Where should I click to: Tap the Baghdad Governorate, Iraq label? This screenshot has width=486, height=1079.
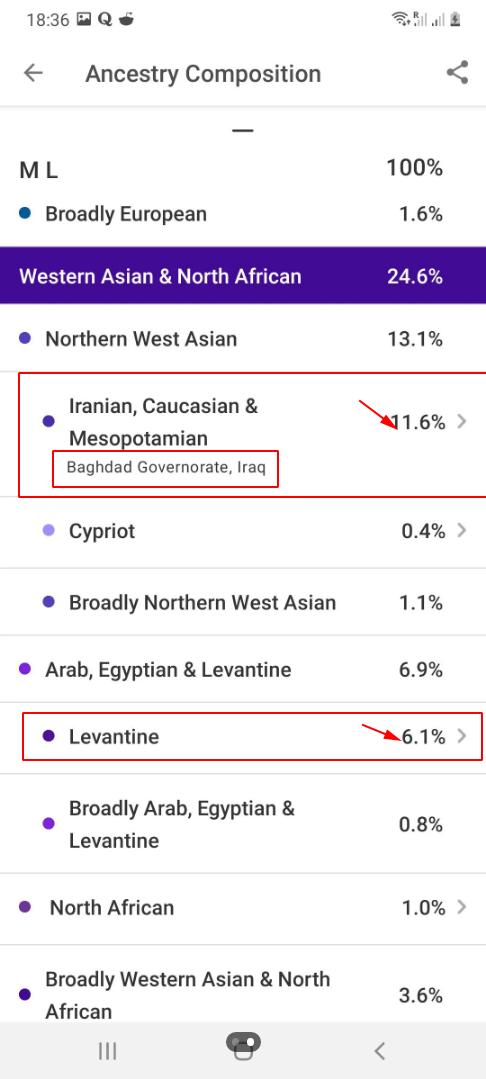click(166, 467)
